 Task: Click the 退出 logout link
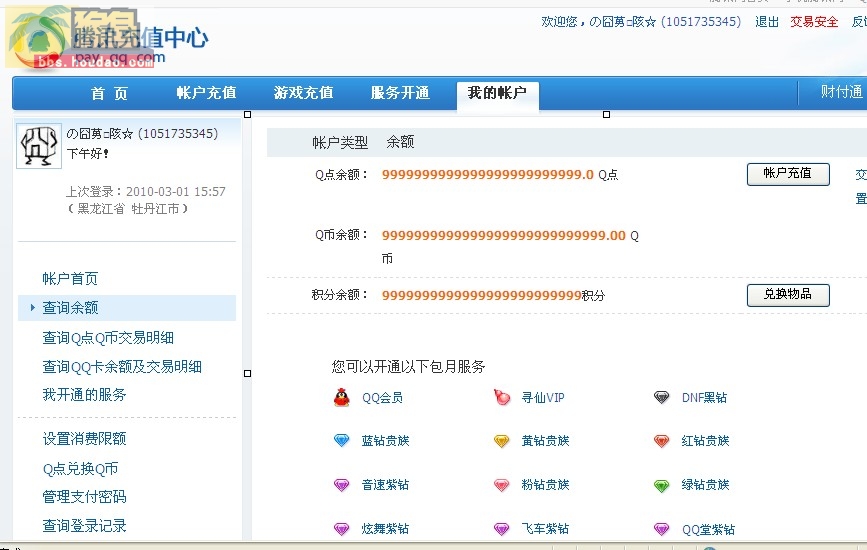pos(767,22)
